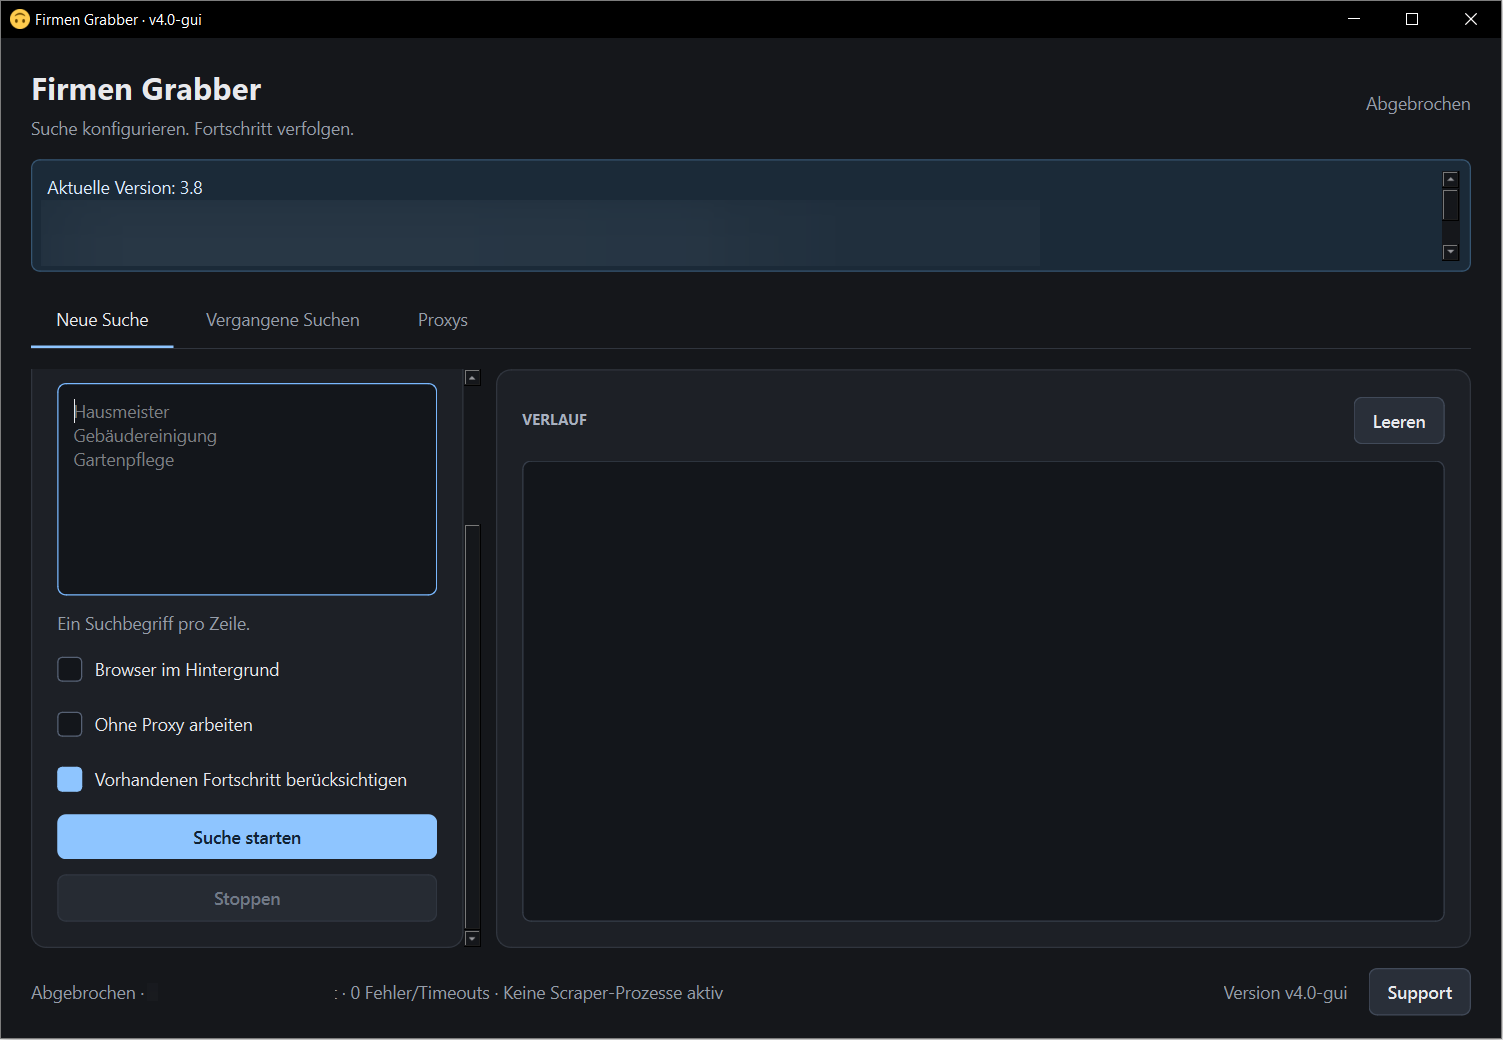Click the Stoppen button
The width and height of the screenshot is (1503, 1040).
pyautogui.click(x=247, y=898)
